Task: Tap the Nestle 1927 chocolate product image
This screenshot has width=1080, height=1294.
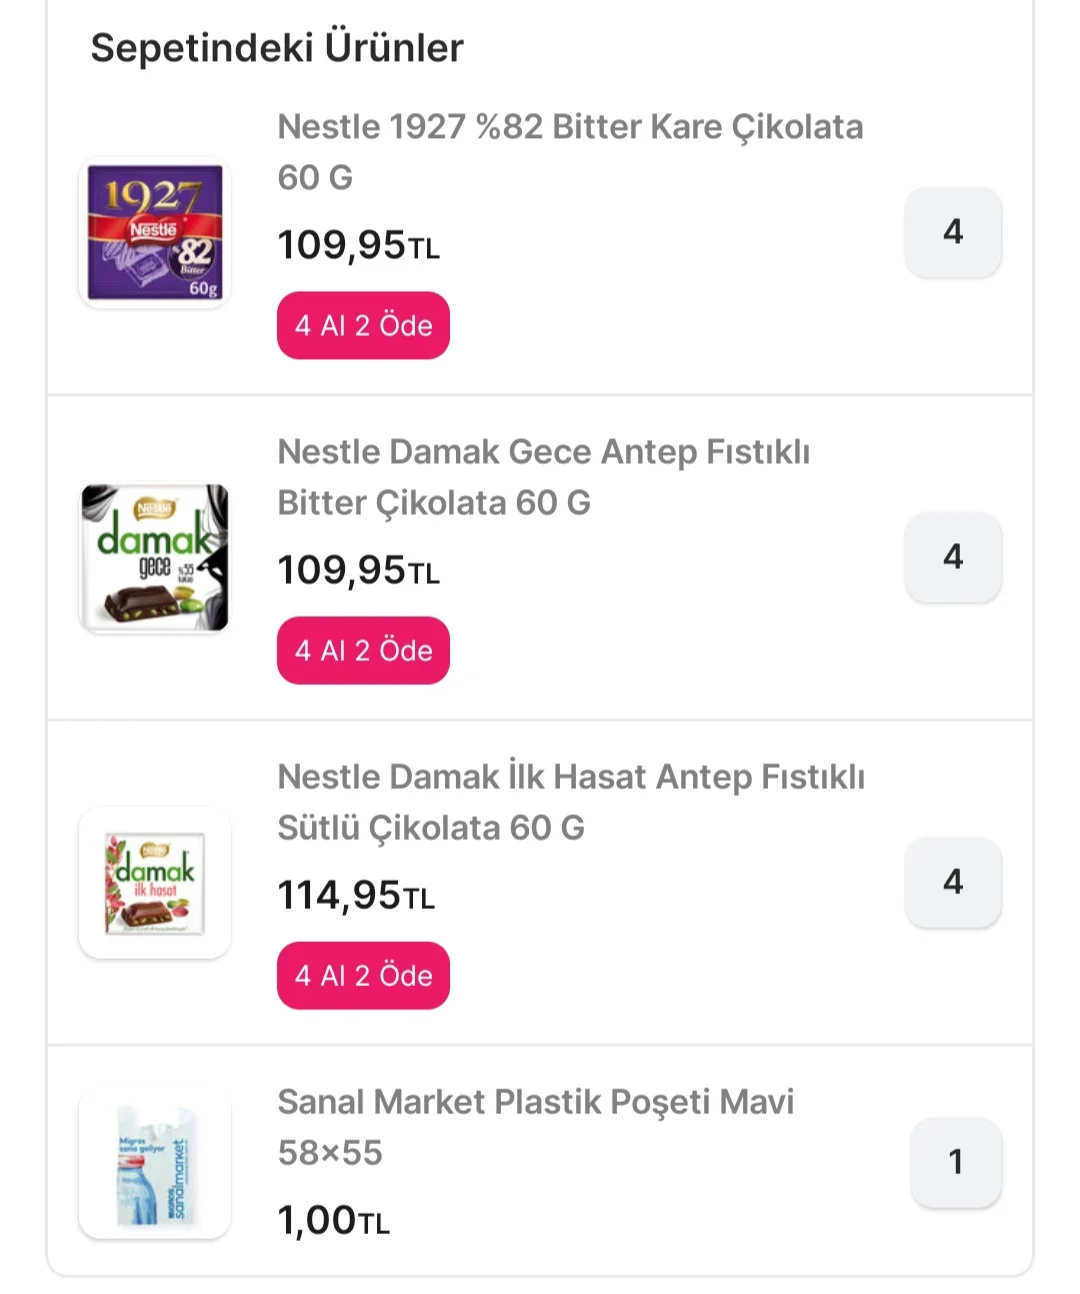Action: coord(155,233)
